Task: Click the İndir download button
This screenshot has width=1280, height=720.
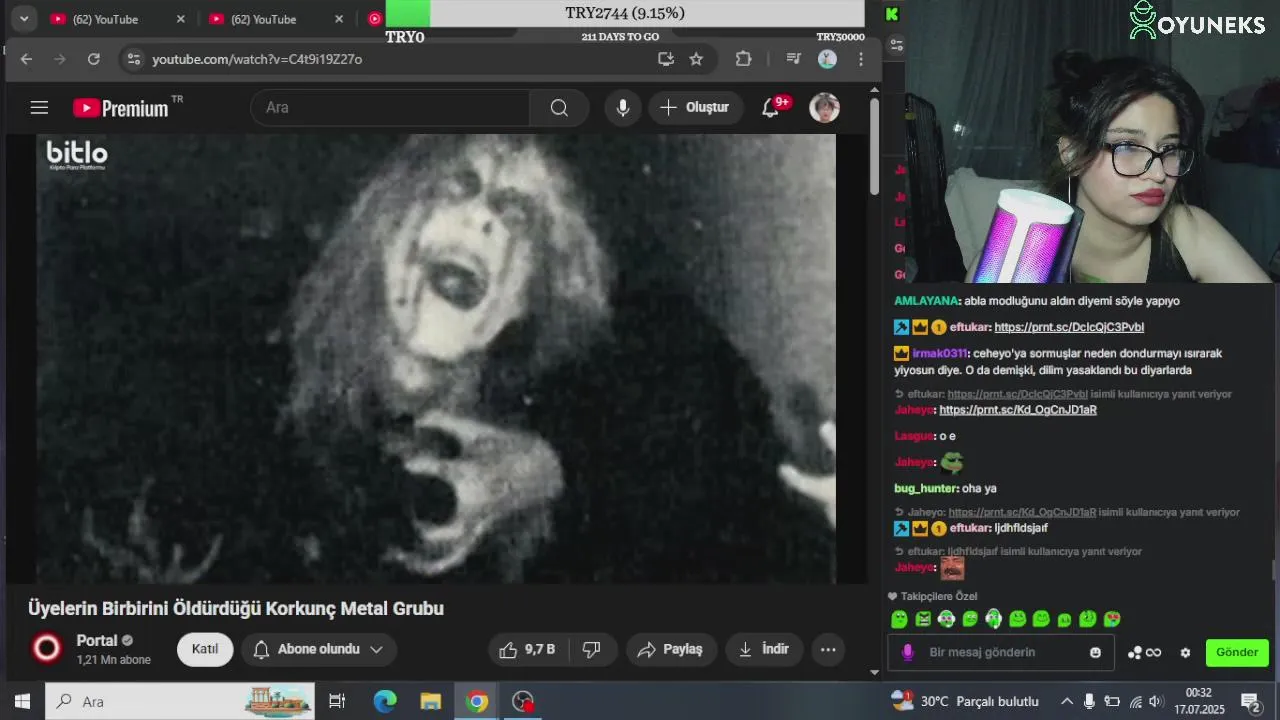Action: (764, 650)
